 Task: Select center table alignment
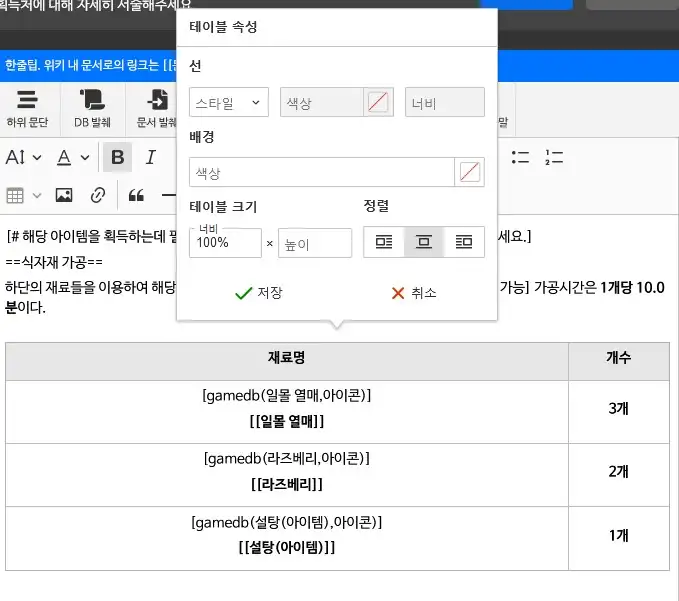point(424,242)
